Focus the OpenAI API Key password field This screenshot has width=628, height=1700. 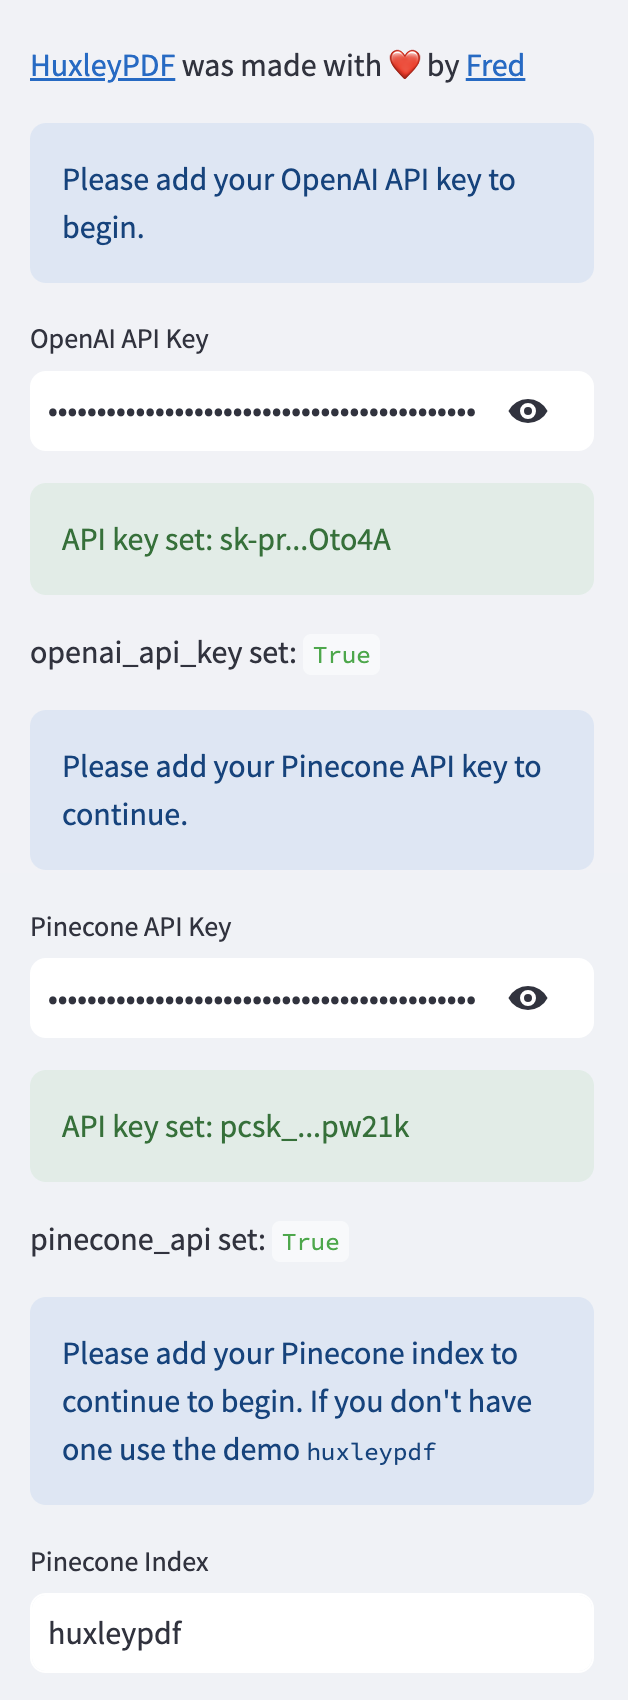(262, 411)
